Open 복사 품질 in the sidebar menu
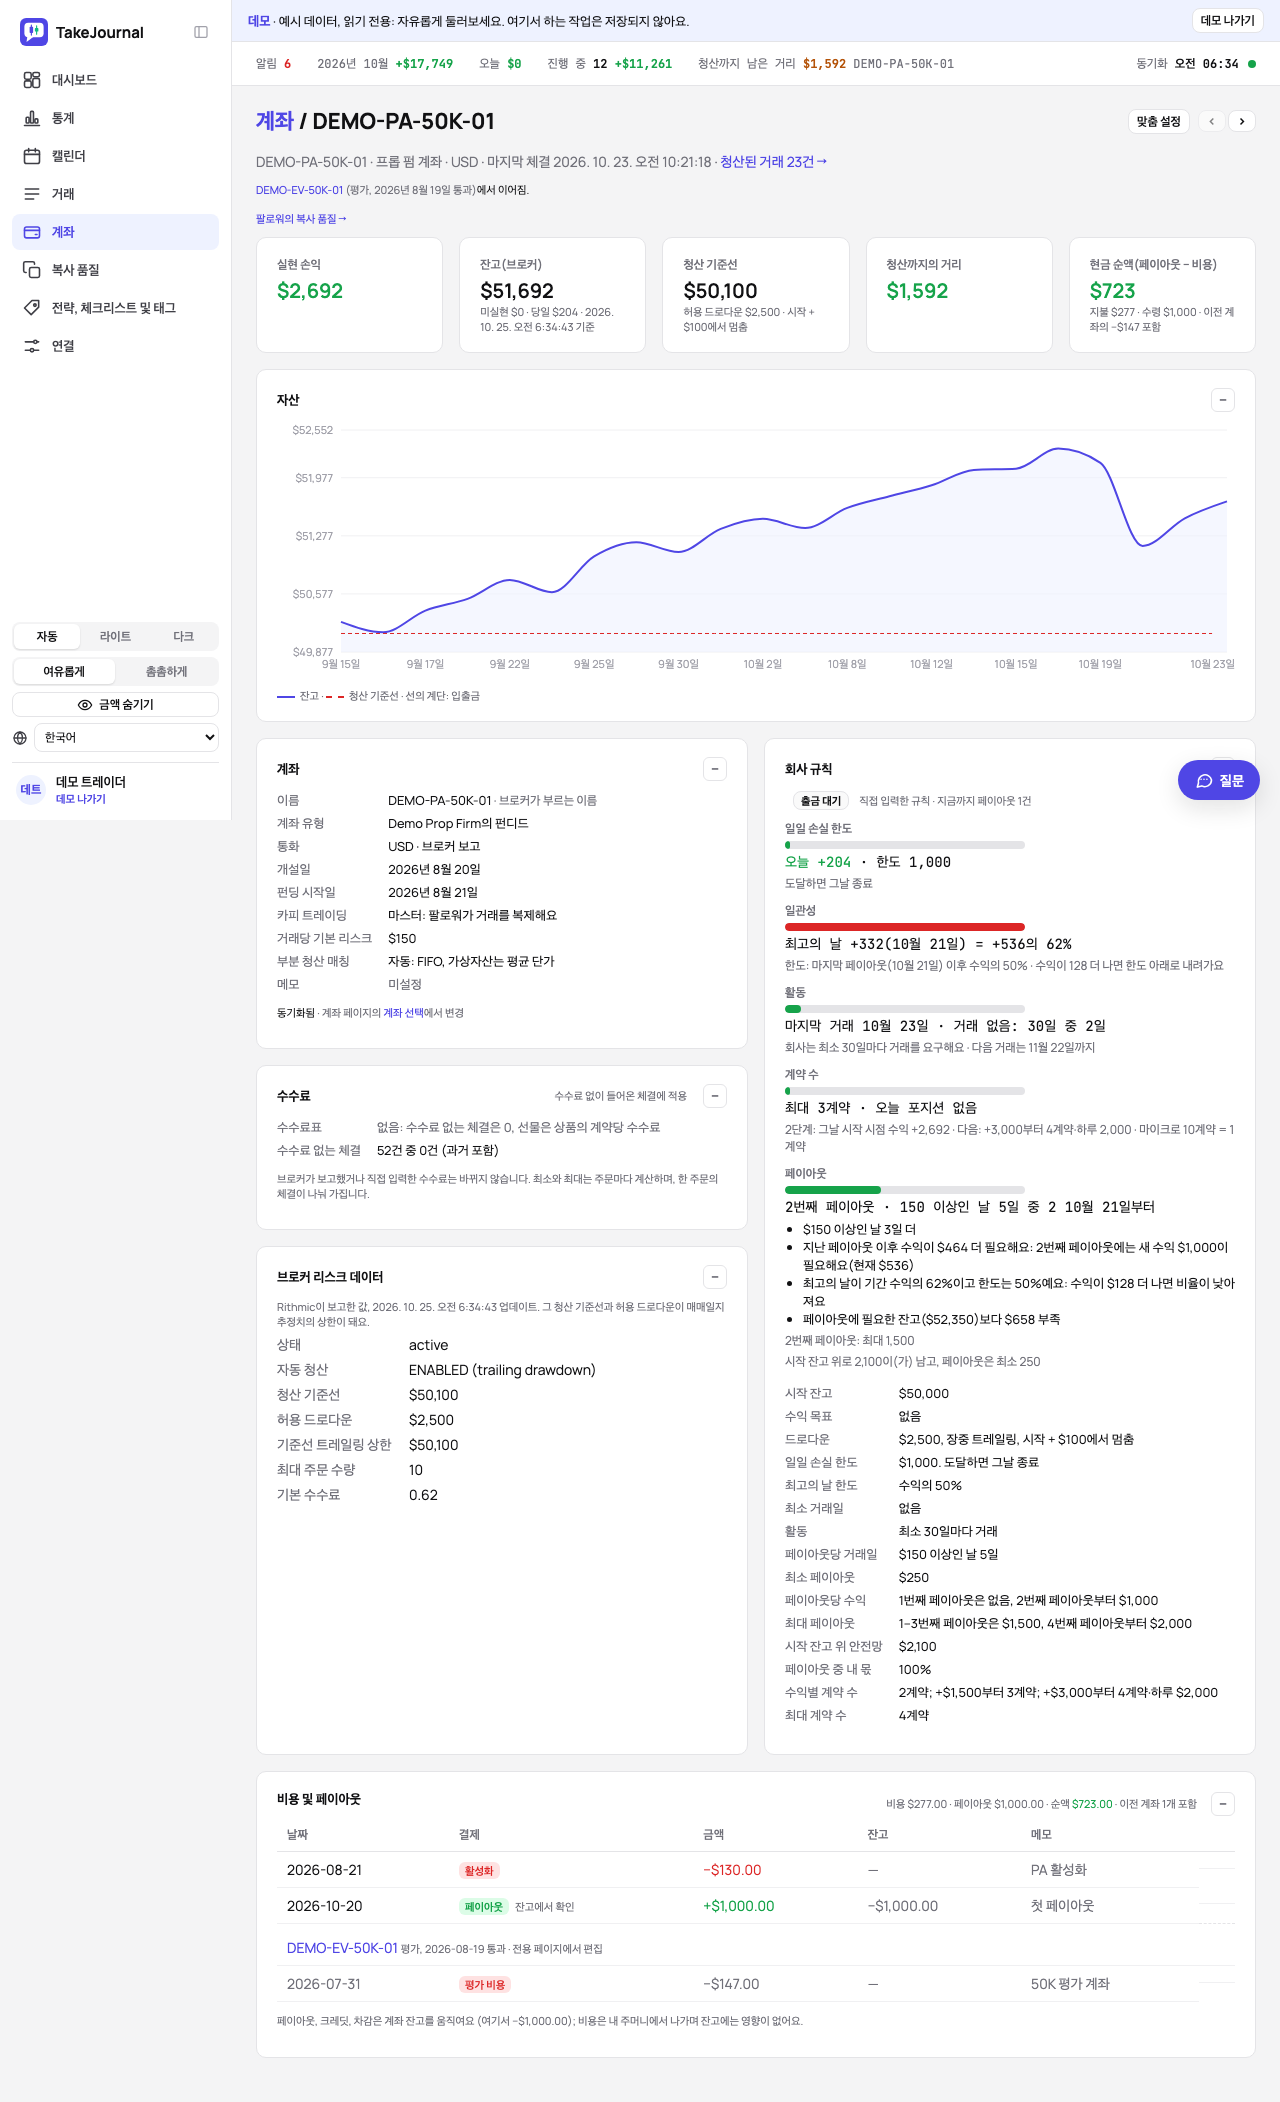Screen dimensions: 1280x2102 tap(116, 270)
